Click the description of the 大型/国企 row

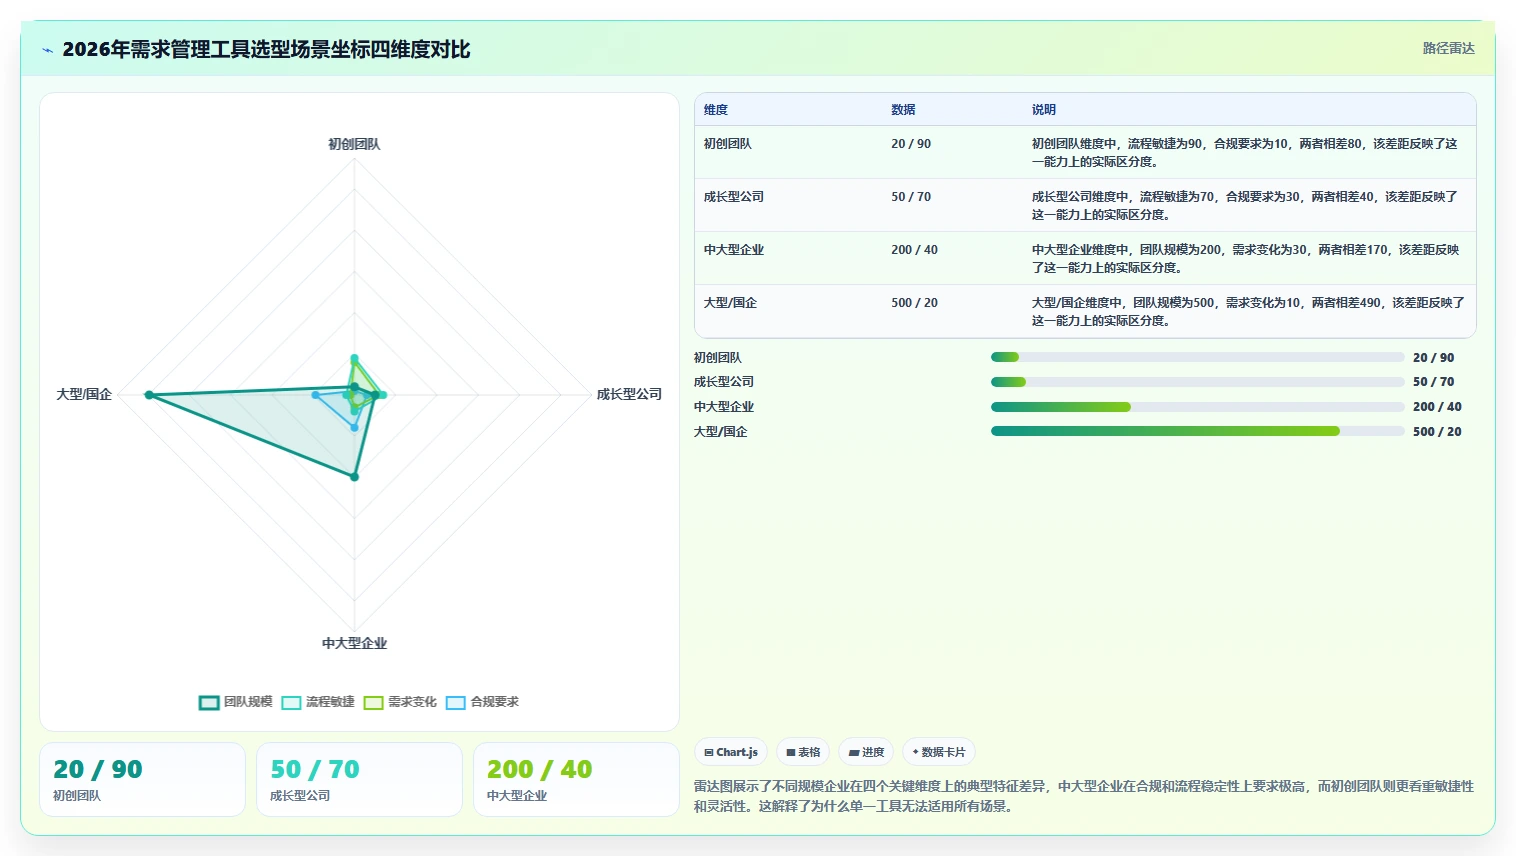(1248, 311)
